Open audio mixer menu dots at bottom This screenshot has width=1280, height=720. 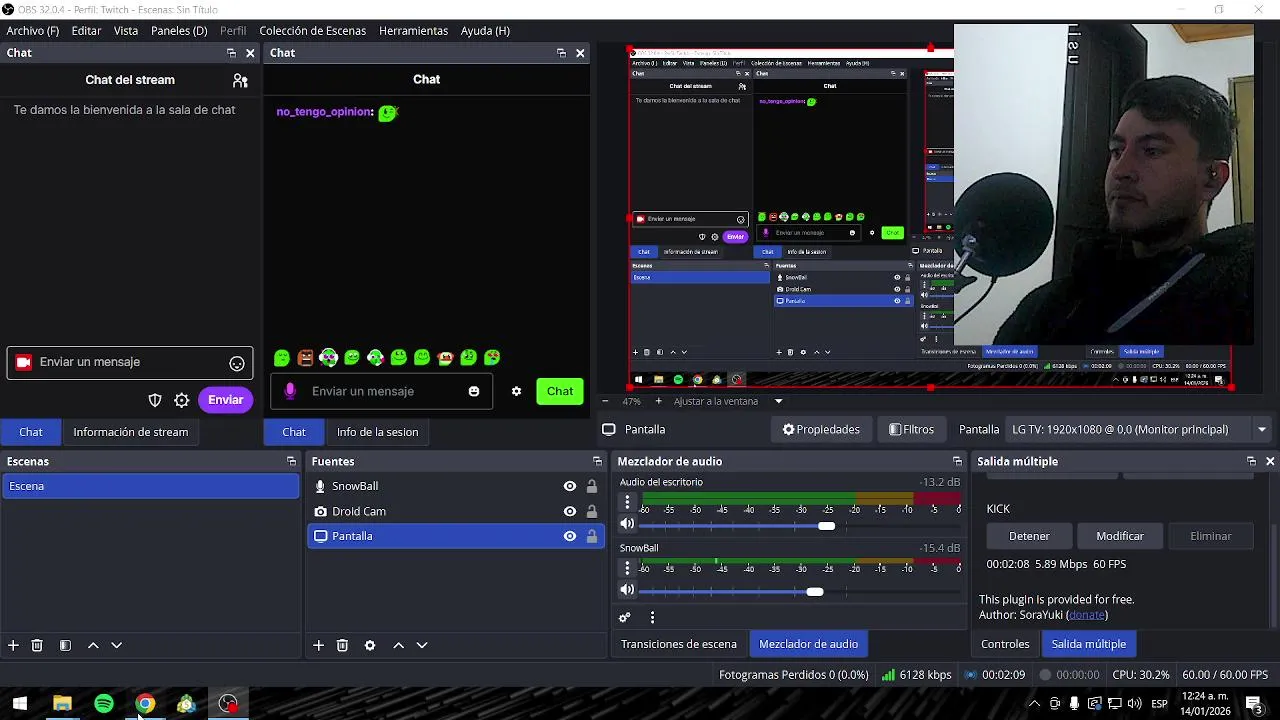(652, 617)
